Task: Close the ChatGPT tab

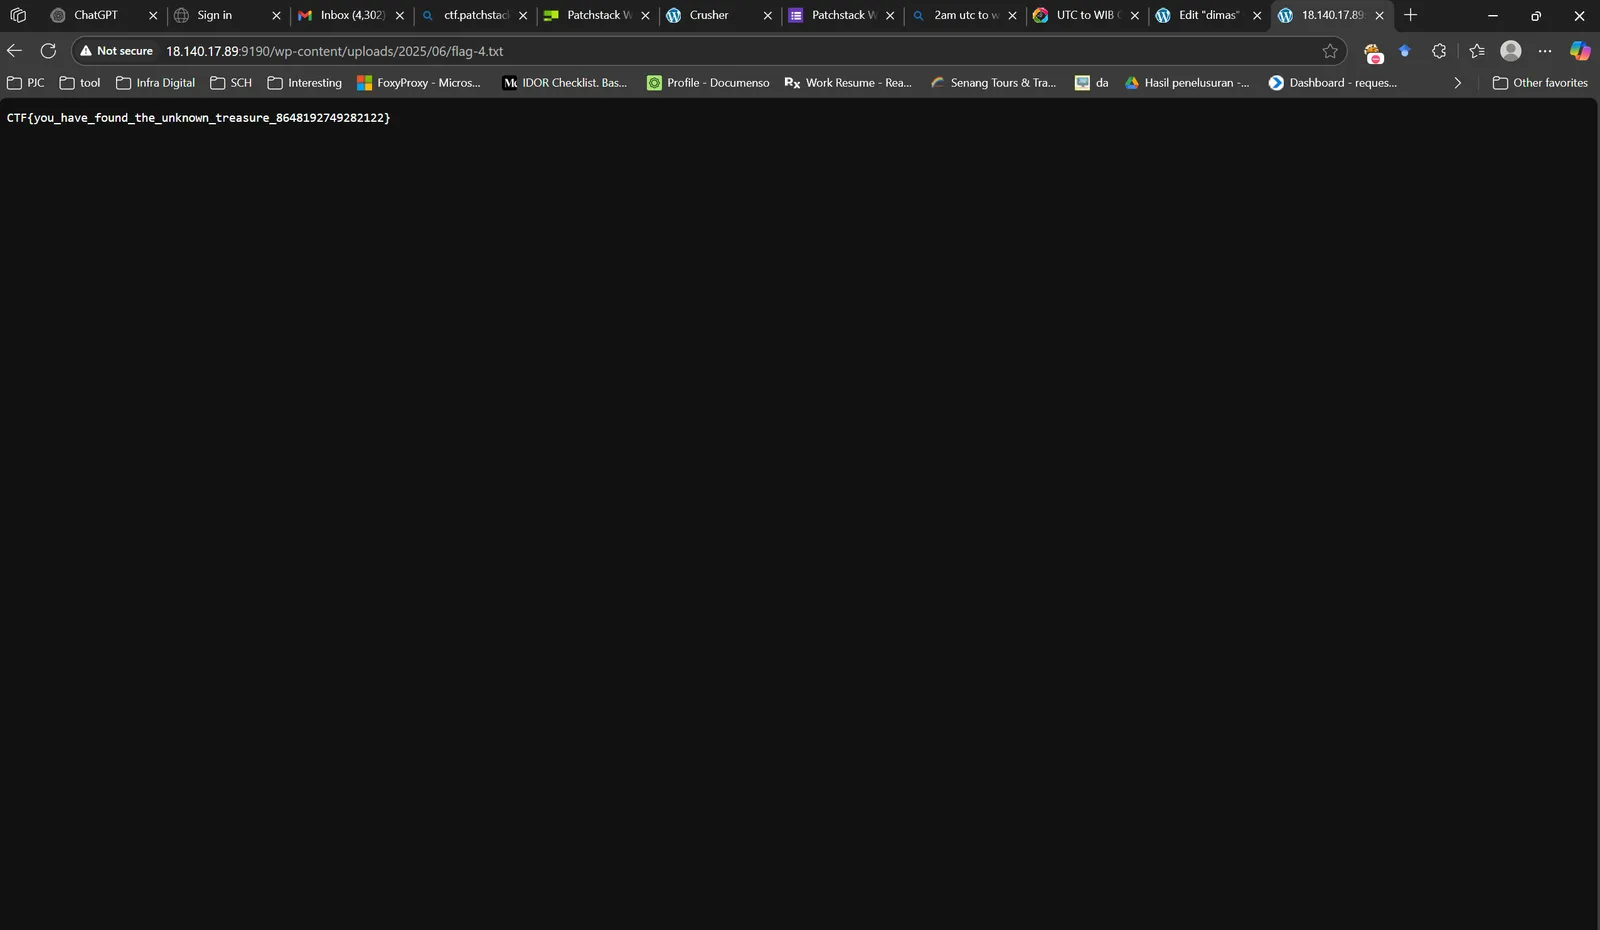Action: (x=153, y=16)
